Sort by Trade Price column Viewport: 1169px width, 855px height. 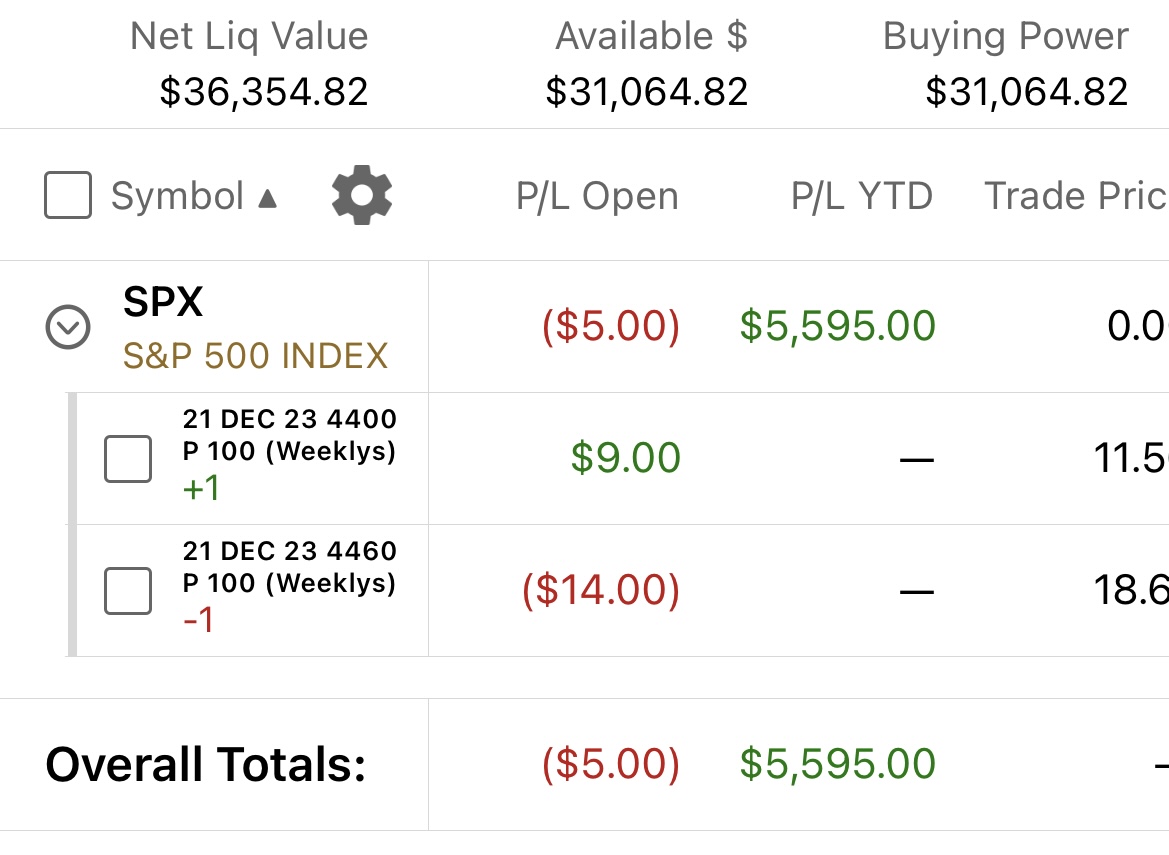(x=1076, y=196)
